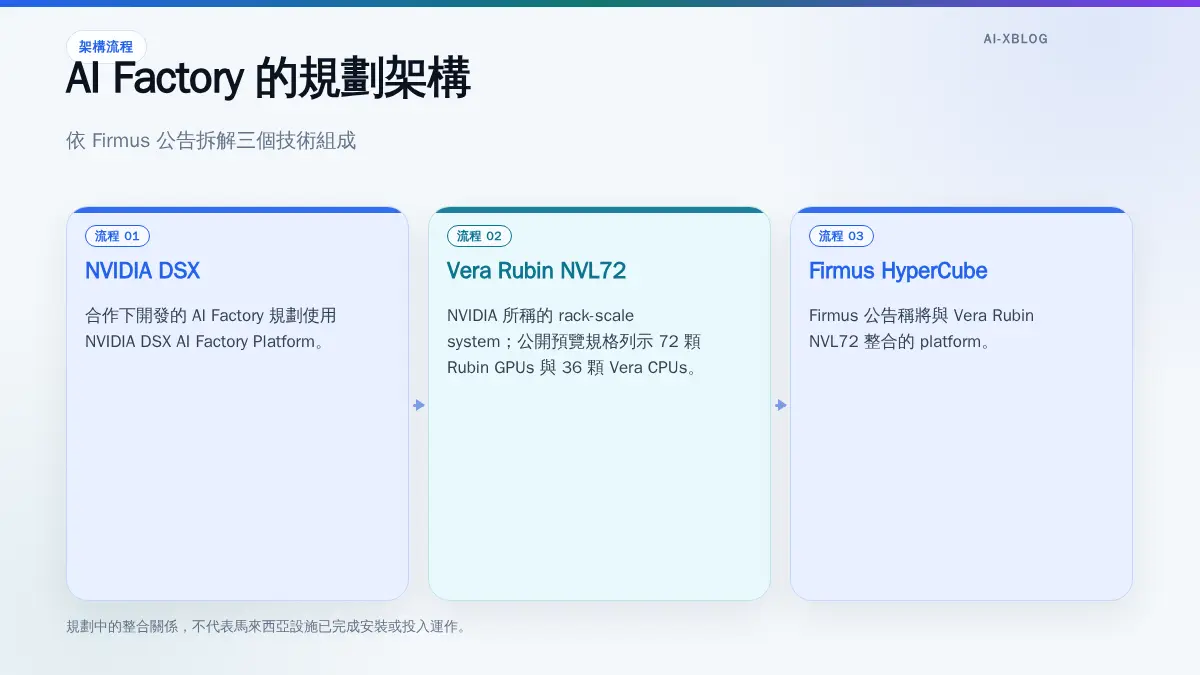Viewport: 1200px width, 675px height.
Task: Click the 流程 03 badge
Action: tap(841, 236)
